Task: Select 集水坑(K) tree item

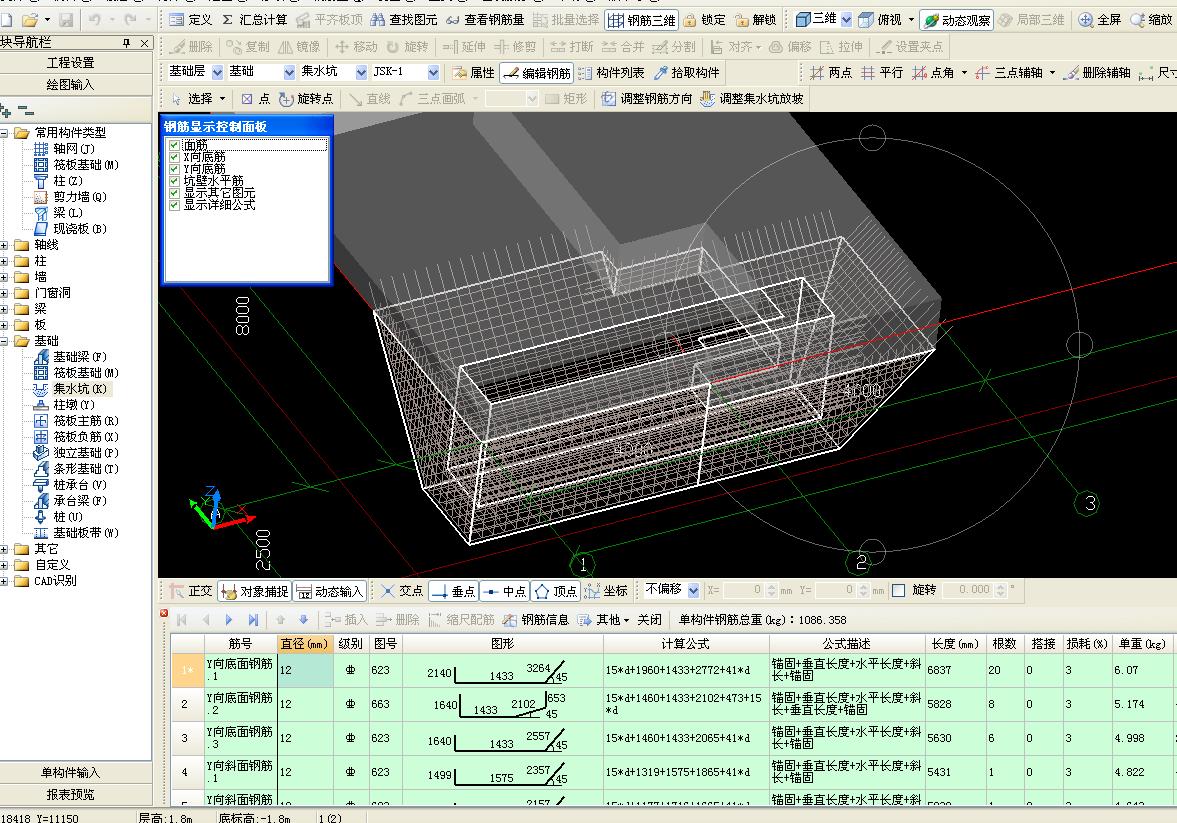Action: (x=72, y=389)
